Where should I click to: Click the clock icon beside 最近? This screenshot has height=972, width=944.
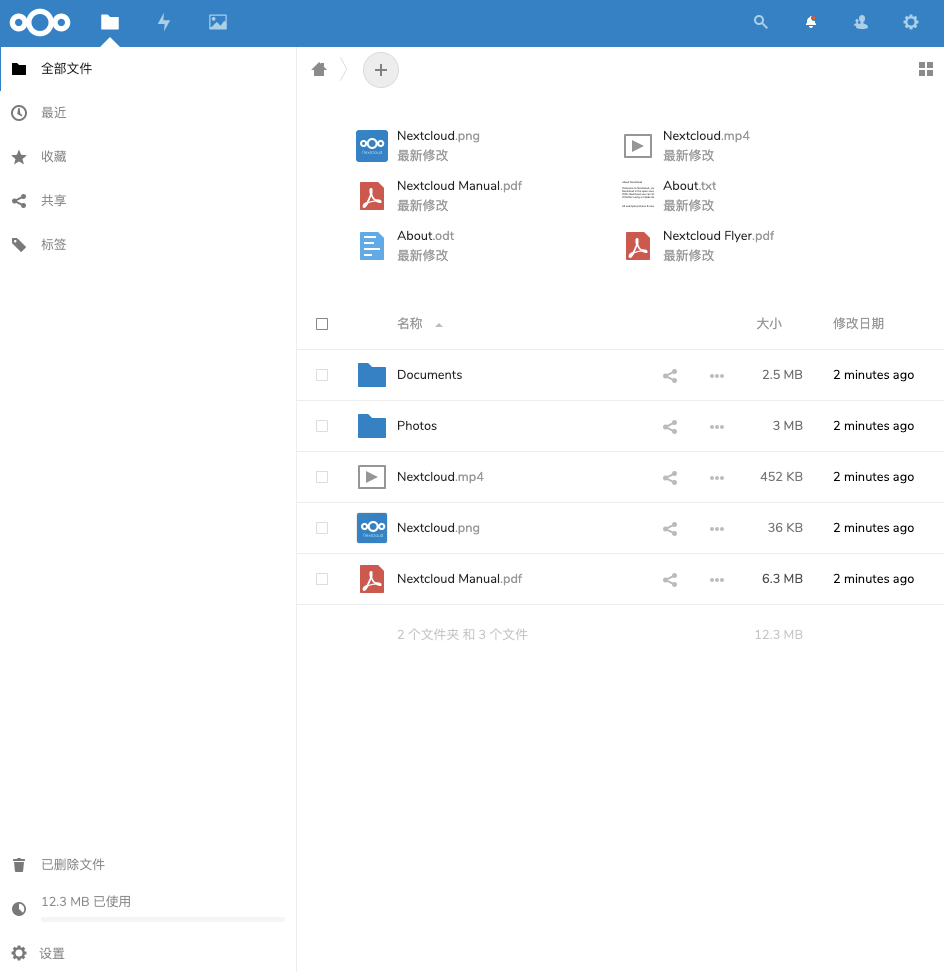coord(19,113)
